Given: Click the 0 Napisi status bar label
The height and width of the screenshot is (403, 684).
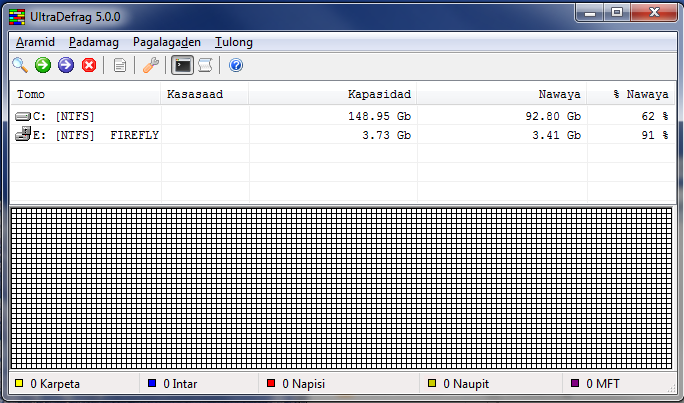Looking at the screenshot, I should click(x=304, y=384).
